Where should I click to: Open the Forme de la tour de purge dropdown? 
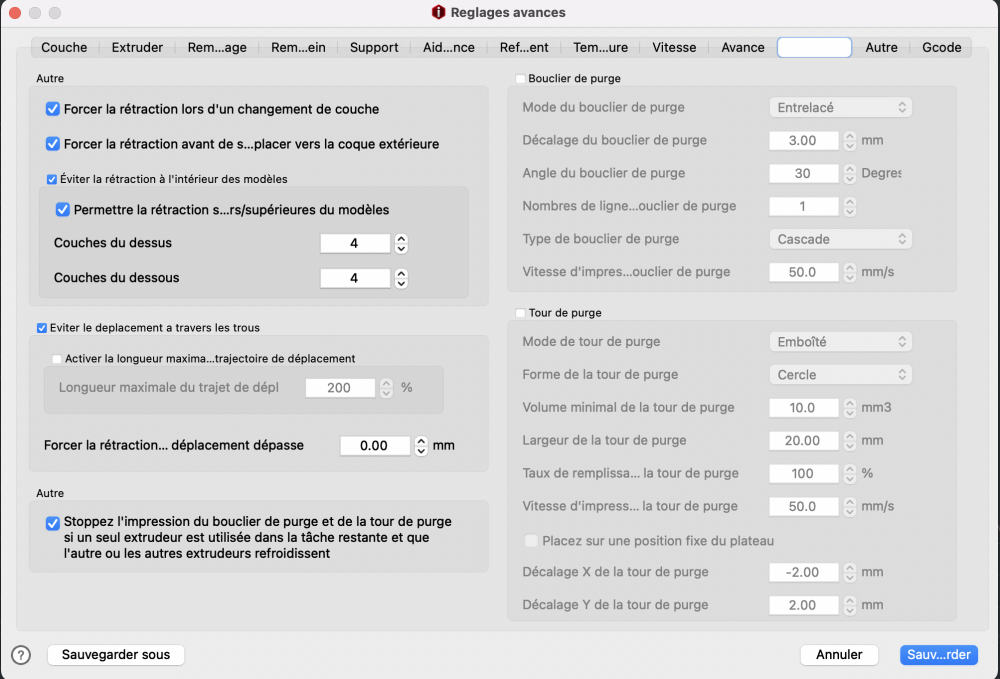(841, 375)
